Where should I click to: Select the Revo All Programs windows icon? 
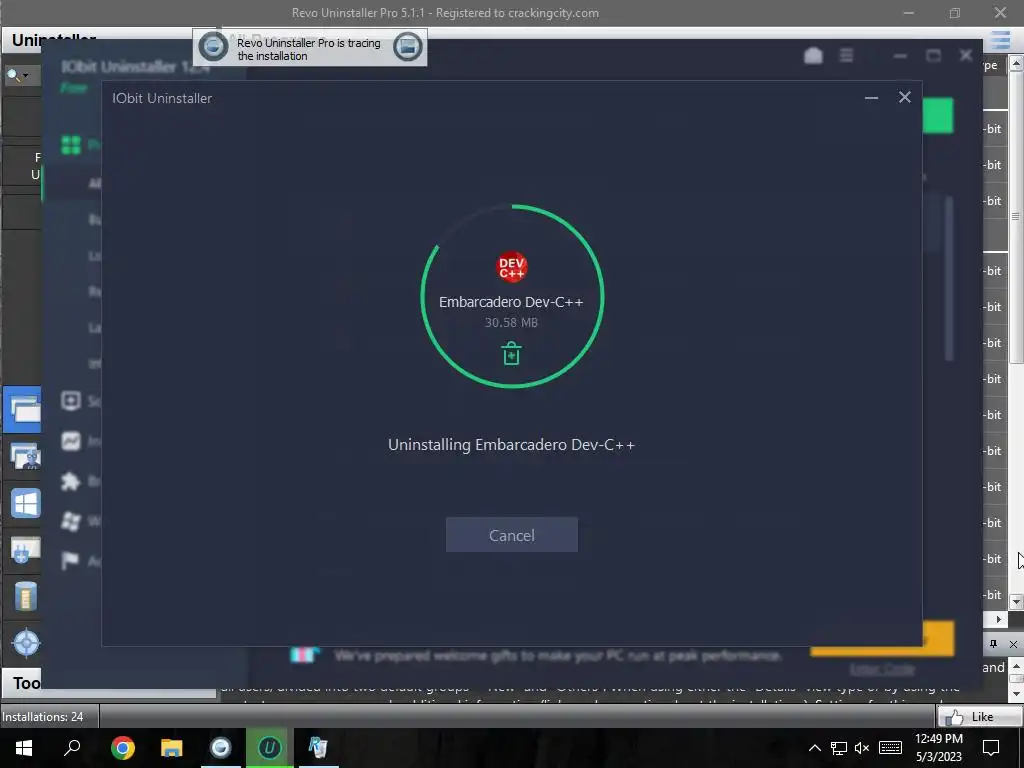click(24, 410)
